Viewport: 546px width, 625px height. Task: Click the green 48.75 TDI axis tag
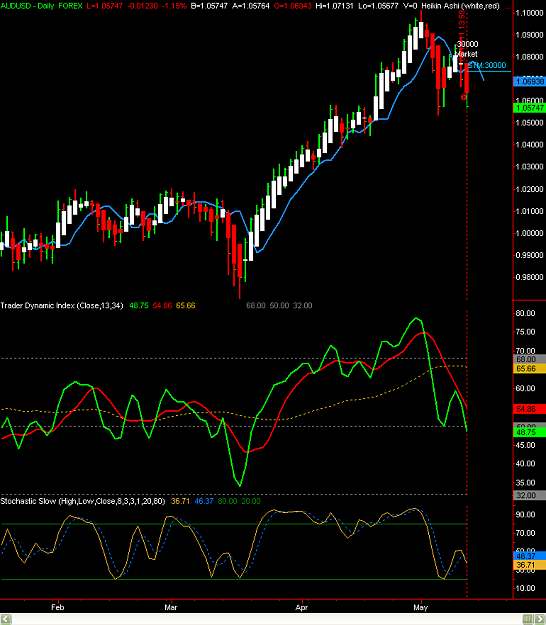tap(530, 432)
